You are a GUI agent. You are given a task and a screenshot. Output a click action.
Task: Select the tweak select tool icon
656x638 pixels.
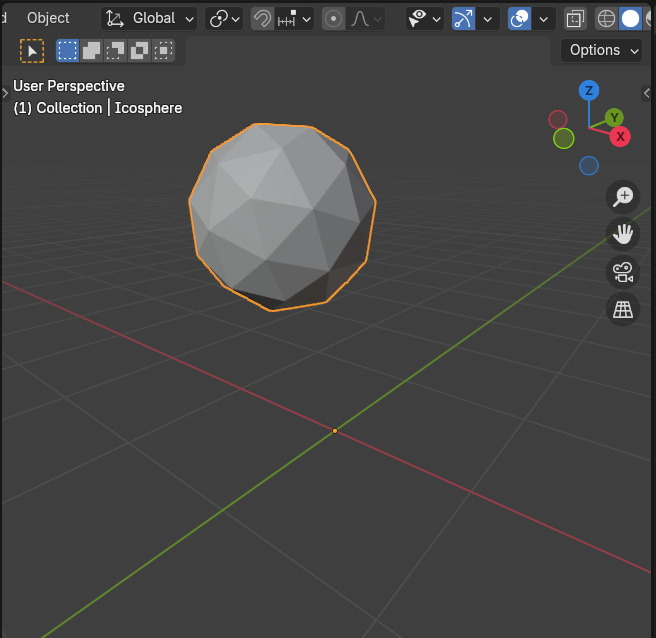[x=32, y=51]
